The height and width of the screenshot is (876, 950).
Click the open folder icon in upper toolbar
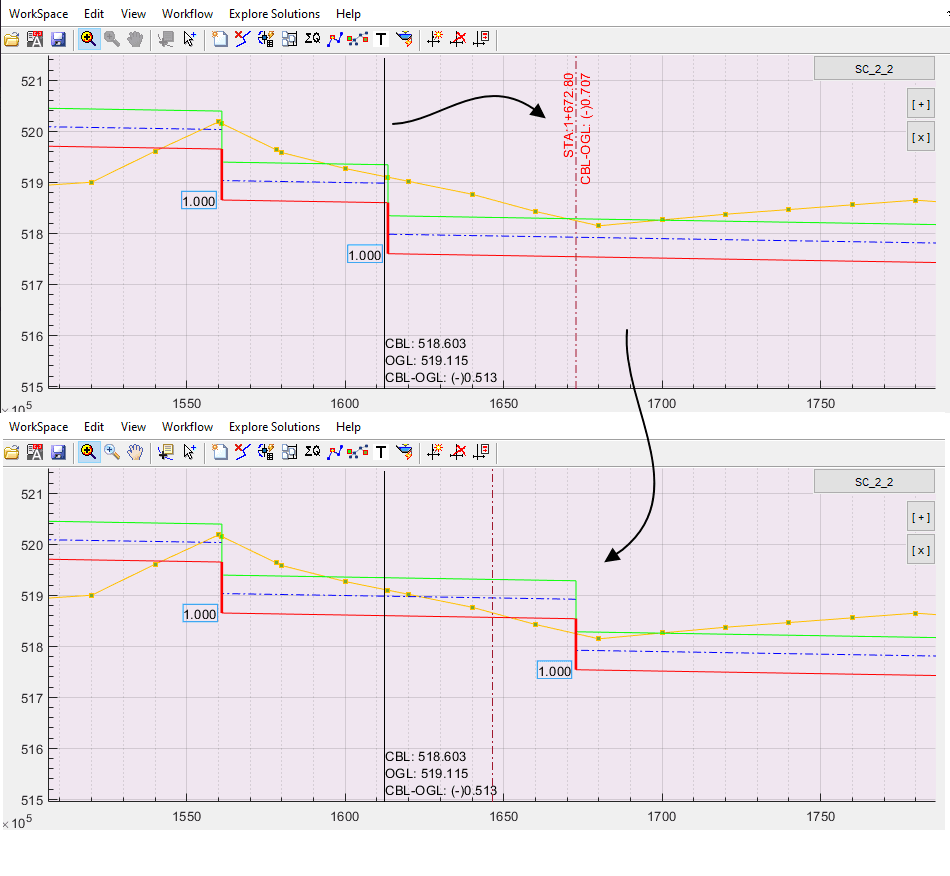tap(12, 40)
